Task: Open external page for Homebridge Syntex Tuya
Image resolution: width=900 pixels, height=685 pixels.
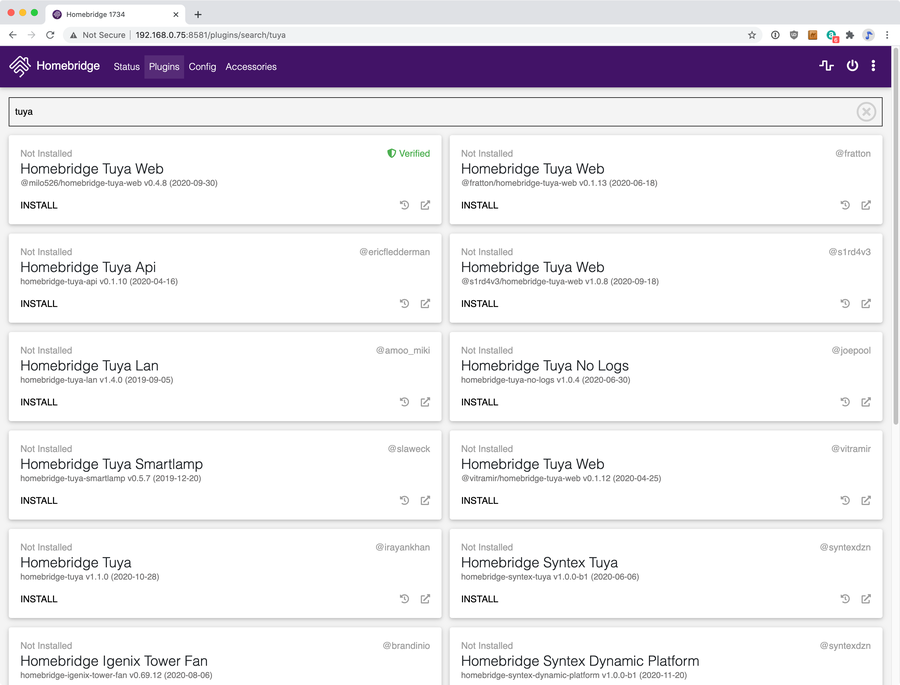Action: tap(866, 599)
